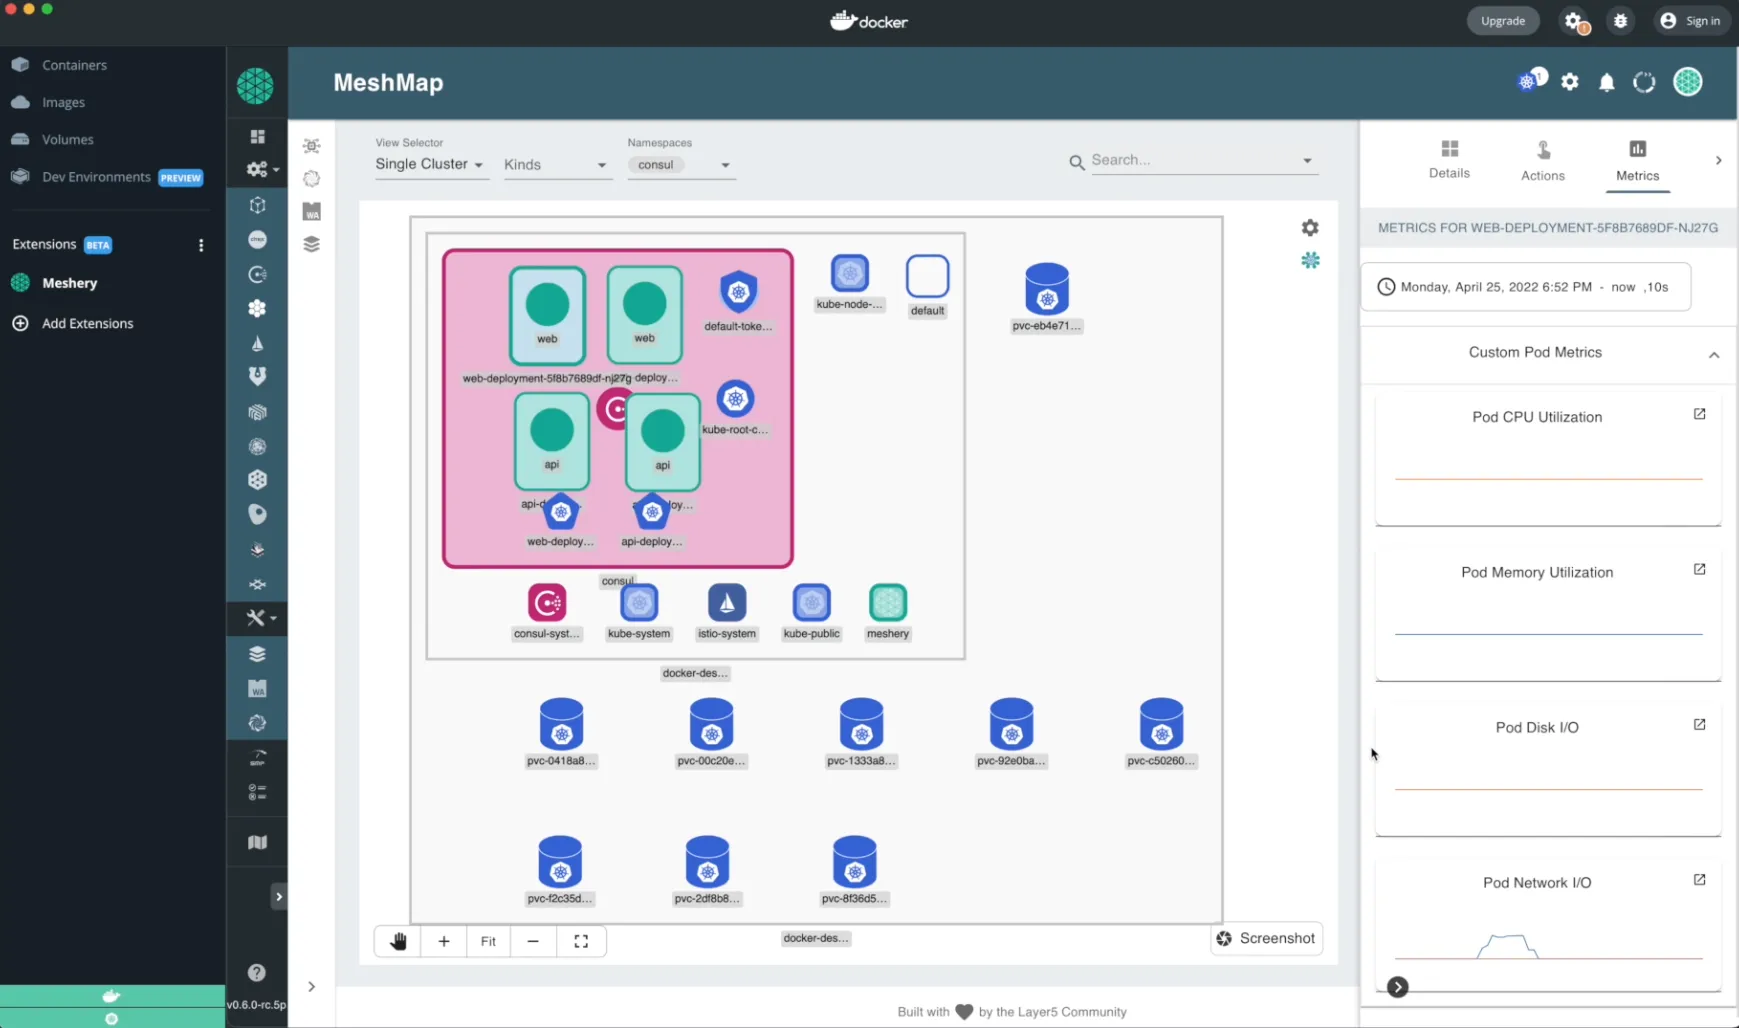Collapse the Custom Pod Metrics section

(x=1713, y=354)
